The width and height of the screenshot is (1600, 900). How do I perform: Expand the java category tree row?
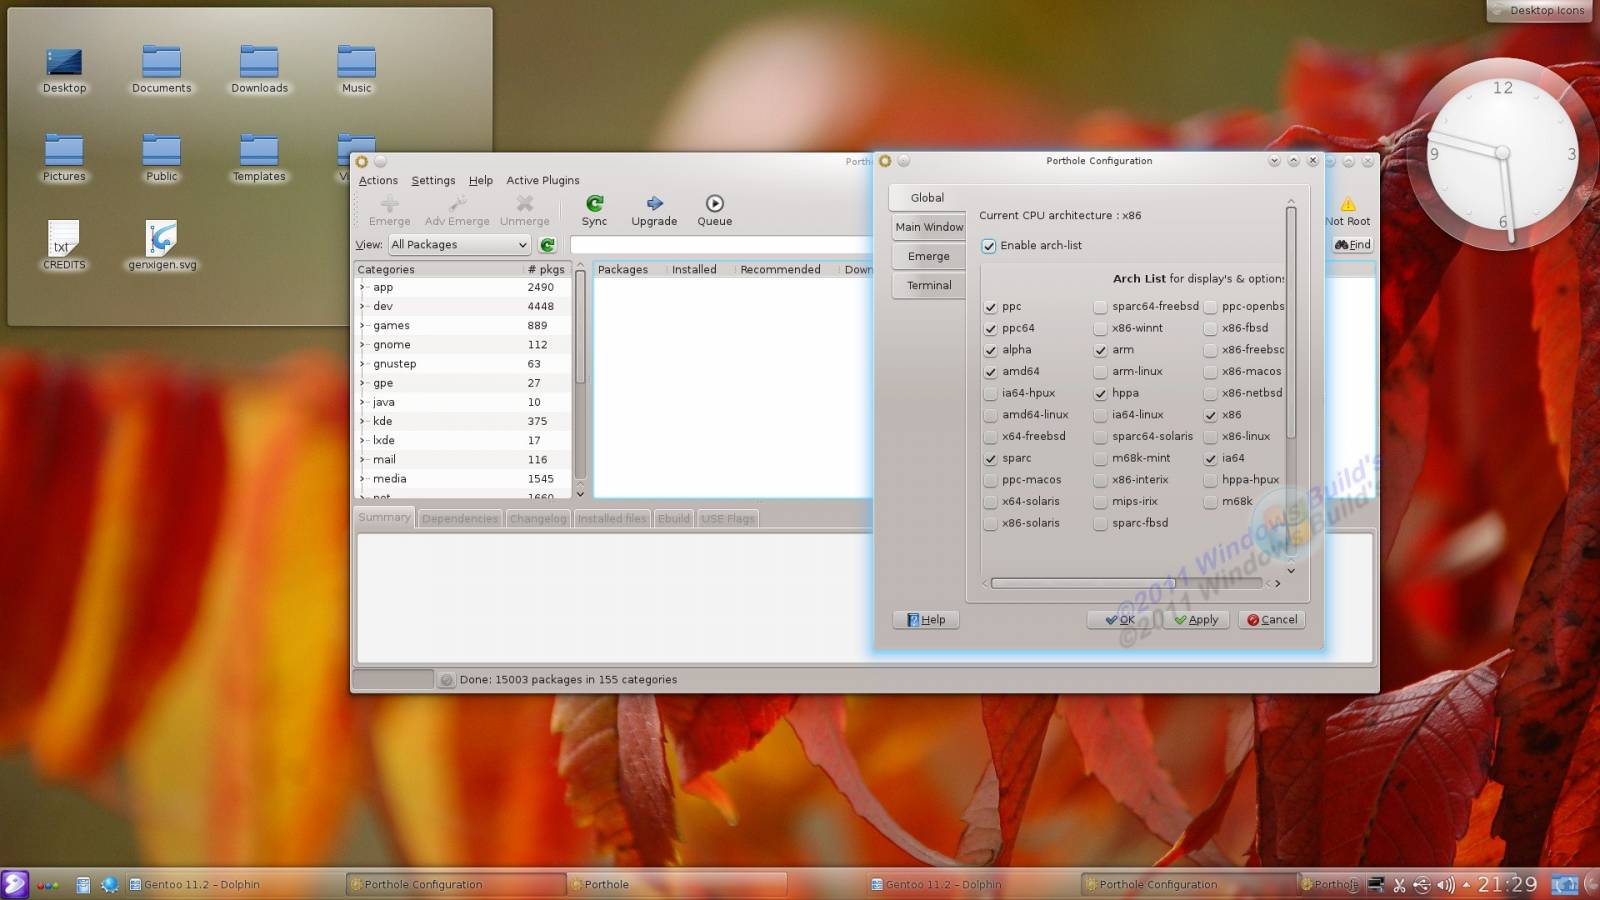tap(363, 402)
